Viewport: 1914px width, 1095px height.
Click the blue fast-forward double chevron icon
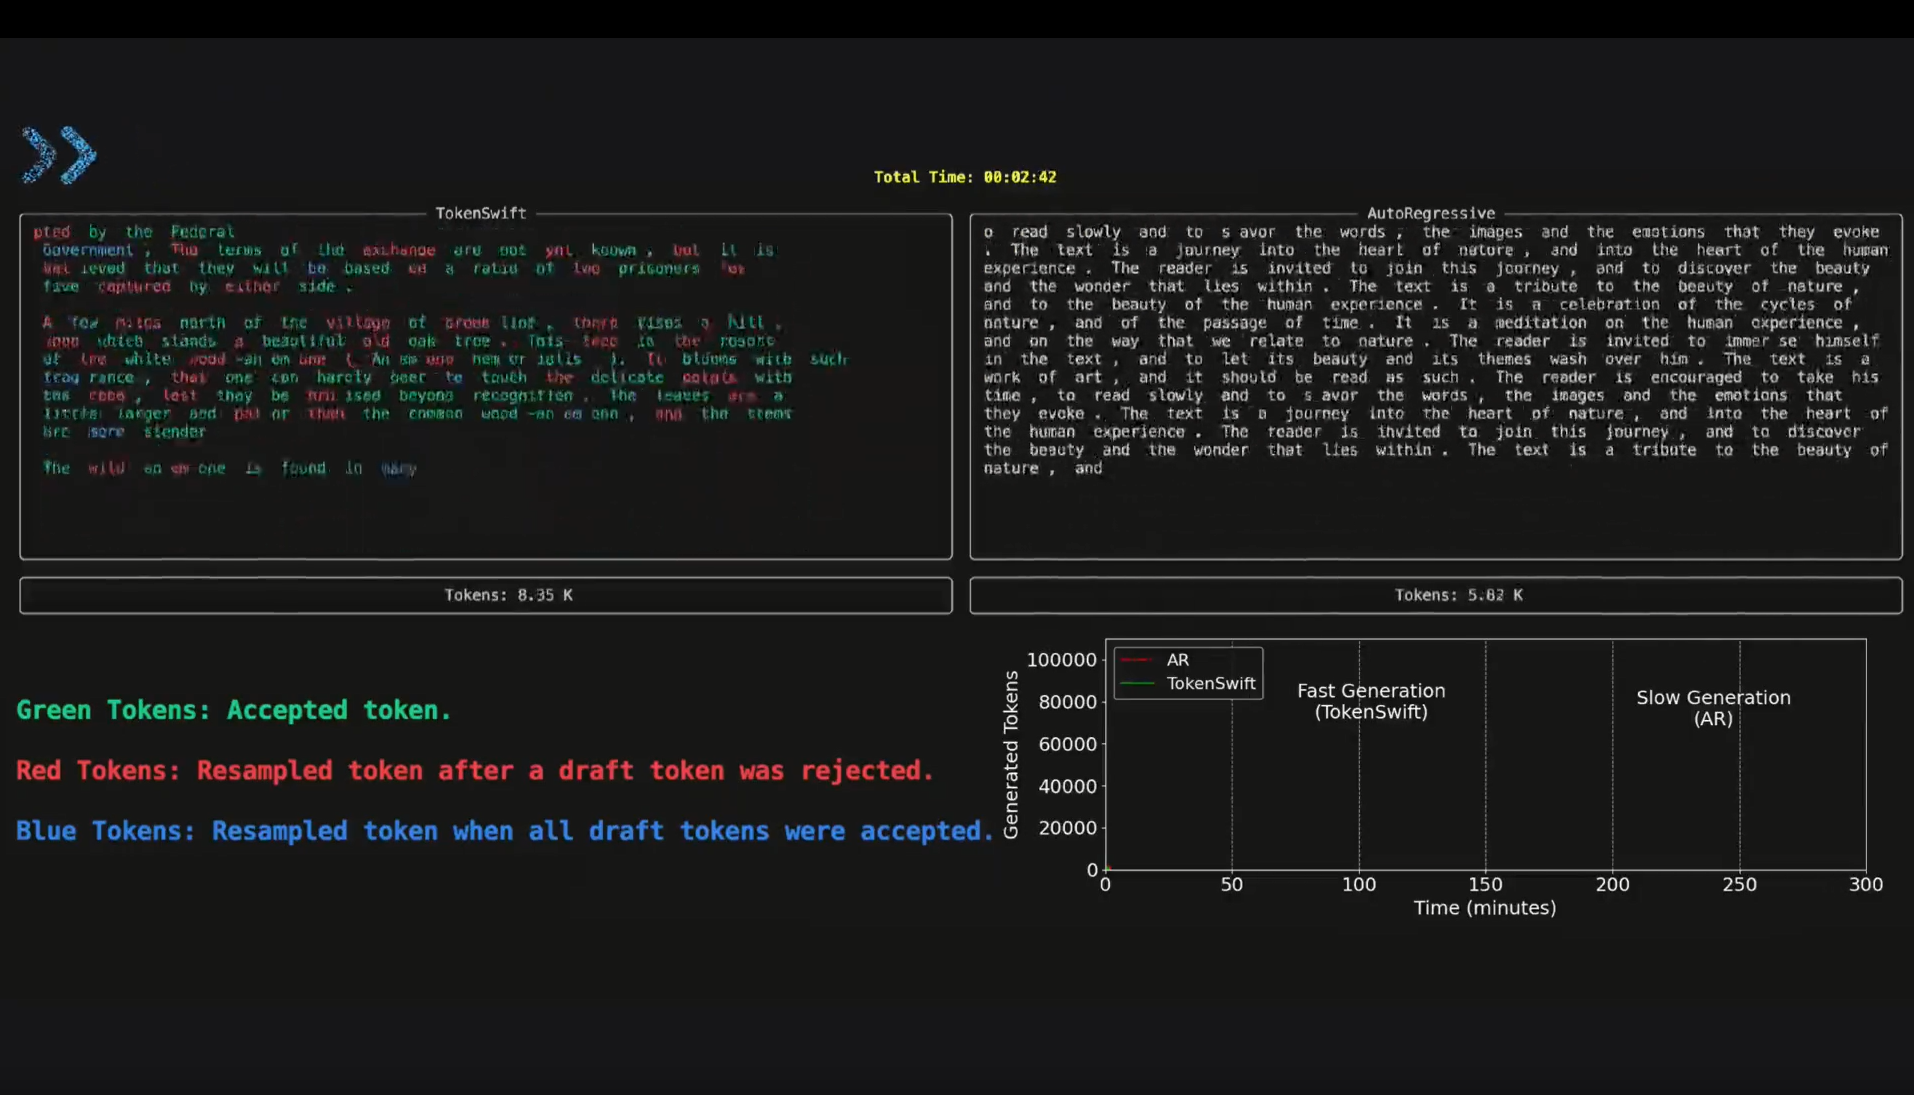(59, 155)
